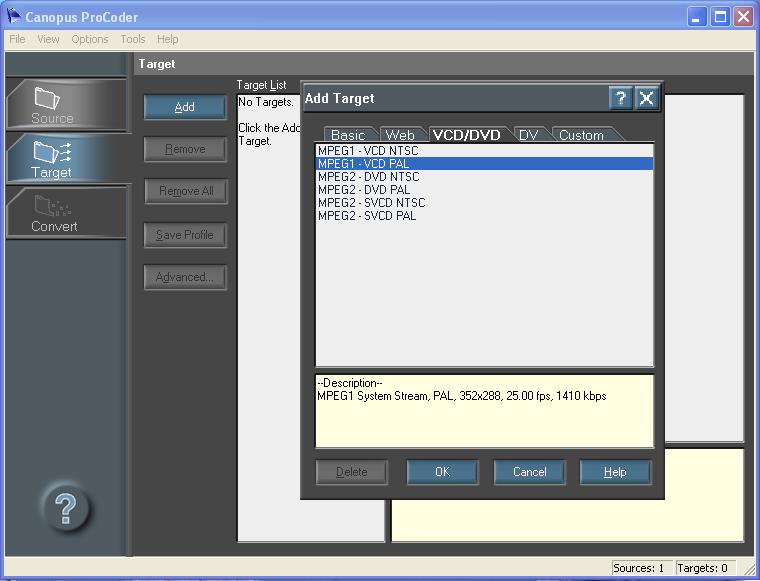Click the Save Profile button
The height and width of the screenshot is (581, 760).
[185, 235]
